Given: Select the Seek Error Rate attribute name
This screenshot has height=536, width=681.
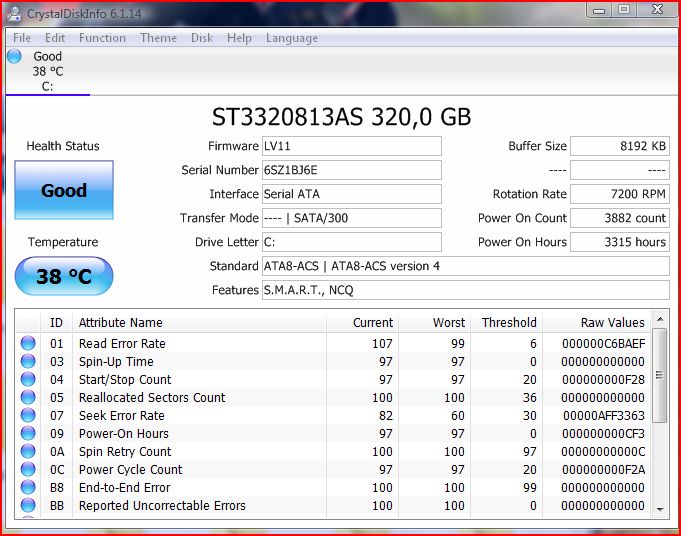Looking at the screenshot, I should pos(122,416).
